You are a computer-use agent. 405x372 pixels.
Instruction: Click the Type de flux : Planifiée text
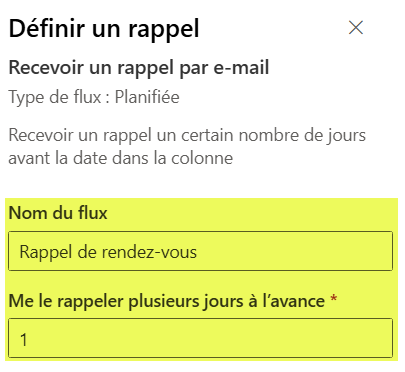click(94, 97)
